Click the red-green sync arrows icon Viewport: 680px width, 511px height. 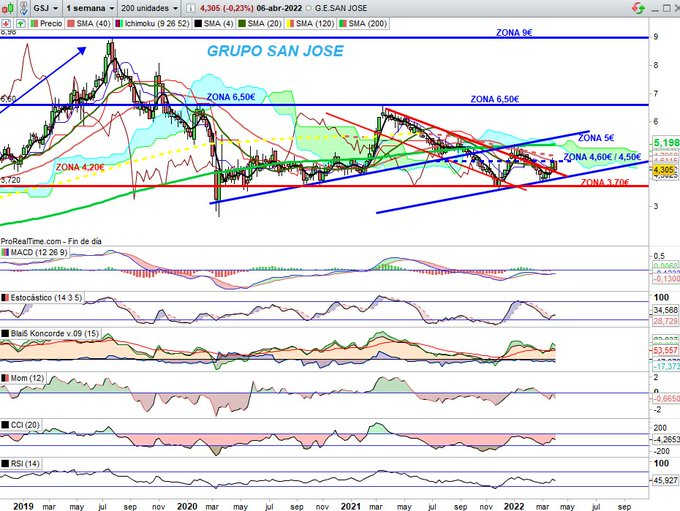click(x=638, y=8)
